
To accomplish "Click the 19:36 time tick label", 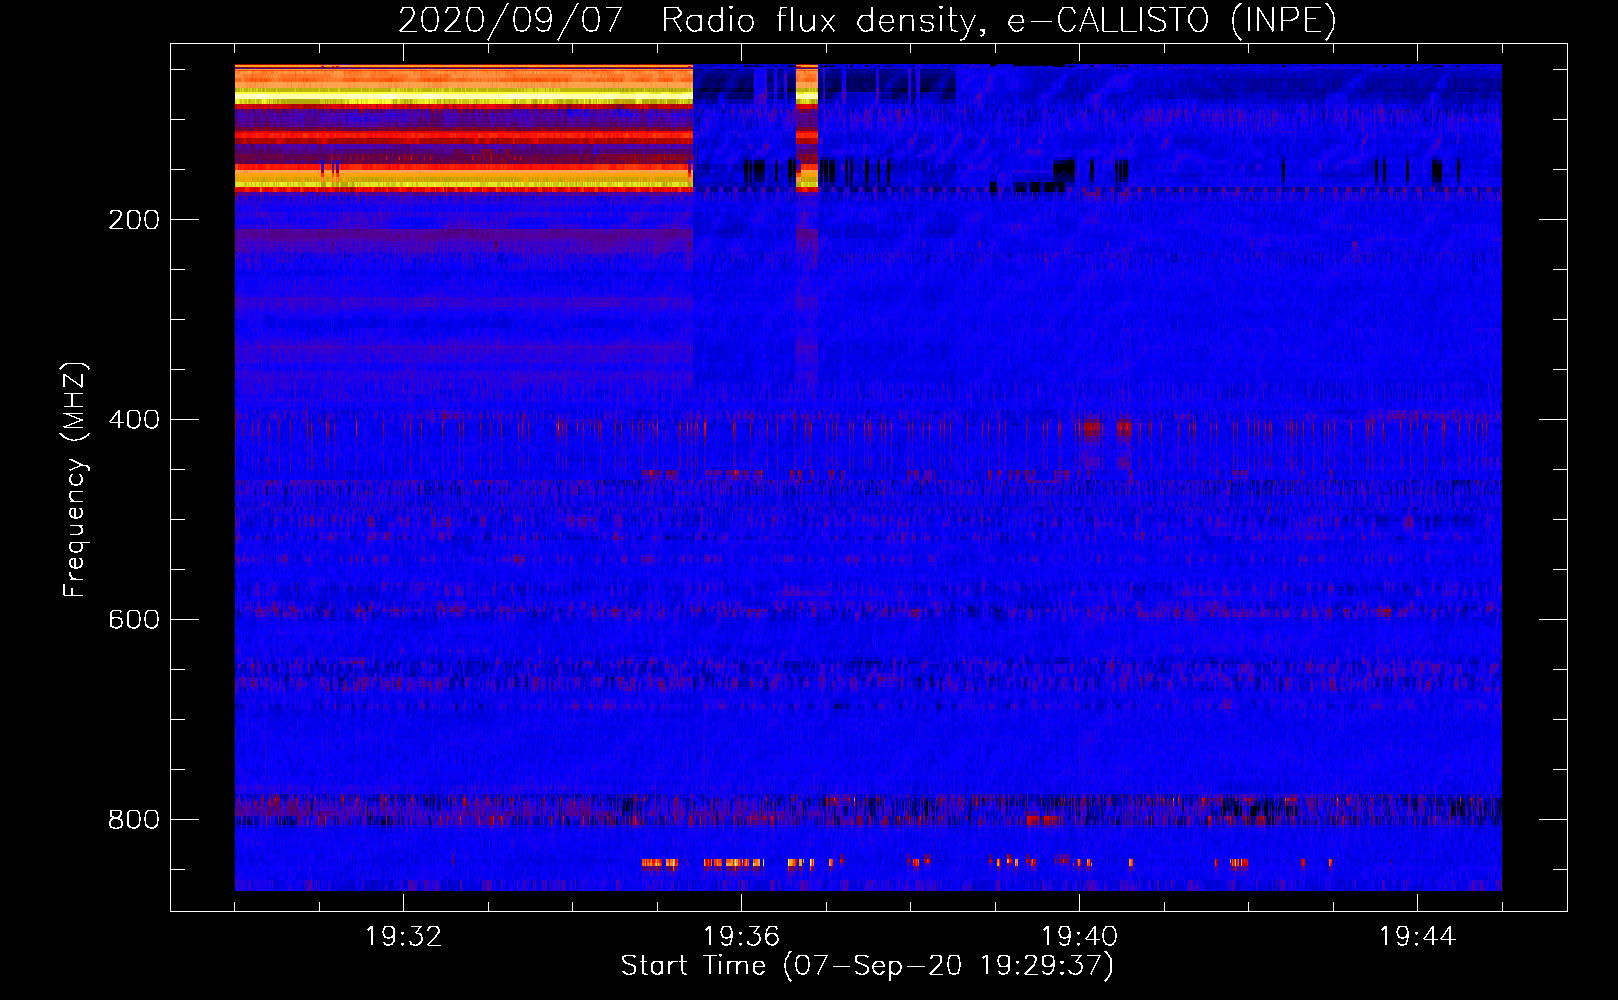I will (741, 937).
